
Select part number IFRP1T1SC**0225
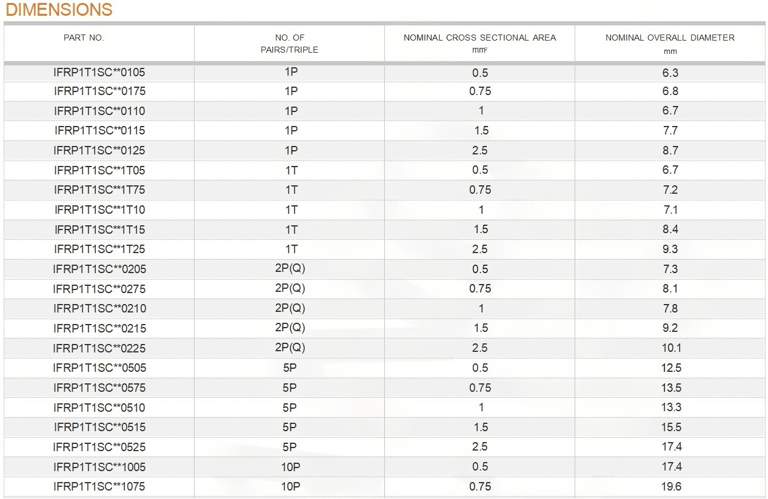99,349
